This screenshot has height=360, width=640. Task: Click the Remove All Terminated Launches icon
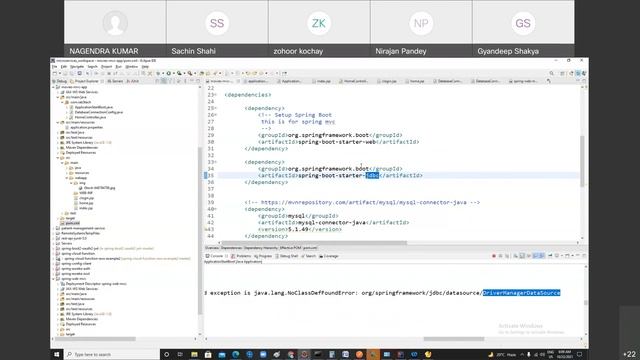coord(507,256)
